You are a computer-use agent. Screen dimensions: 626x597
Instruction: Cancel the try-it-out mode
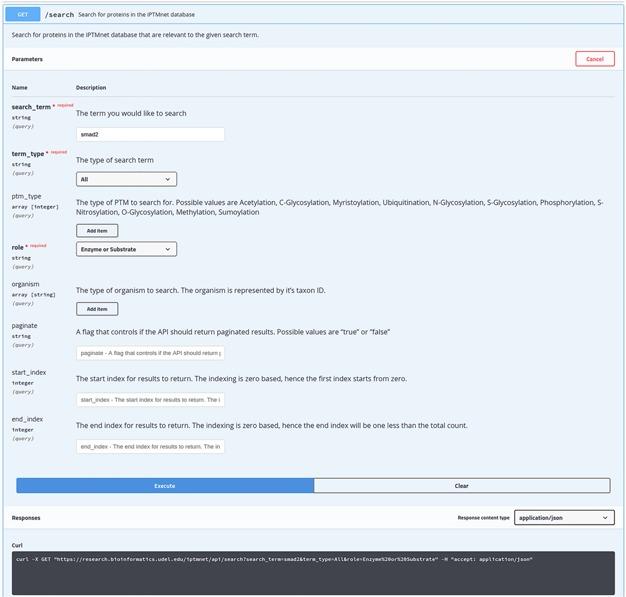pyautogui.click(x=594, y=59)
